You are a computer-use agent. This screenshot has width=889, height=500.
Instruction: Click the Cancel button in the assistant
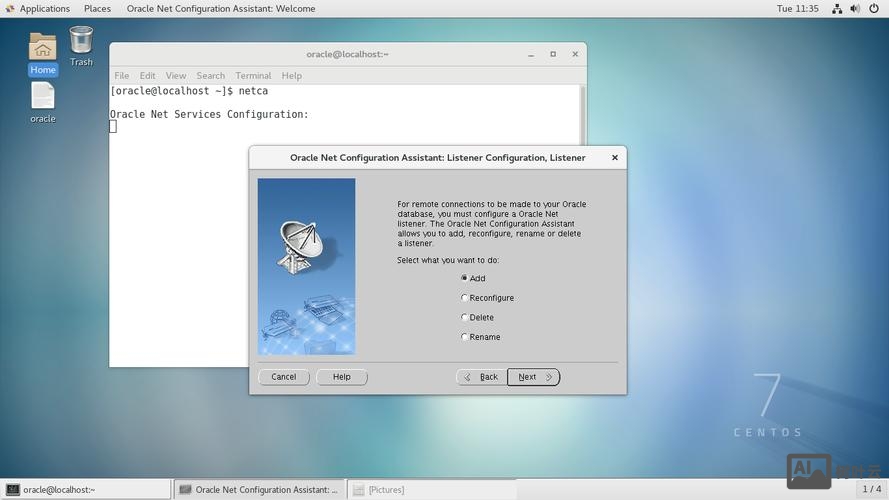[283, 377]
